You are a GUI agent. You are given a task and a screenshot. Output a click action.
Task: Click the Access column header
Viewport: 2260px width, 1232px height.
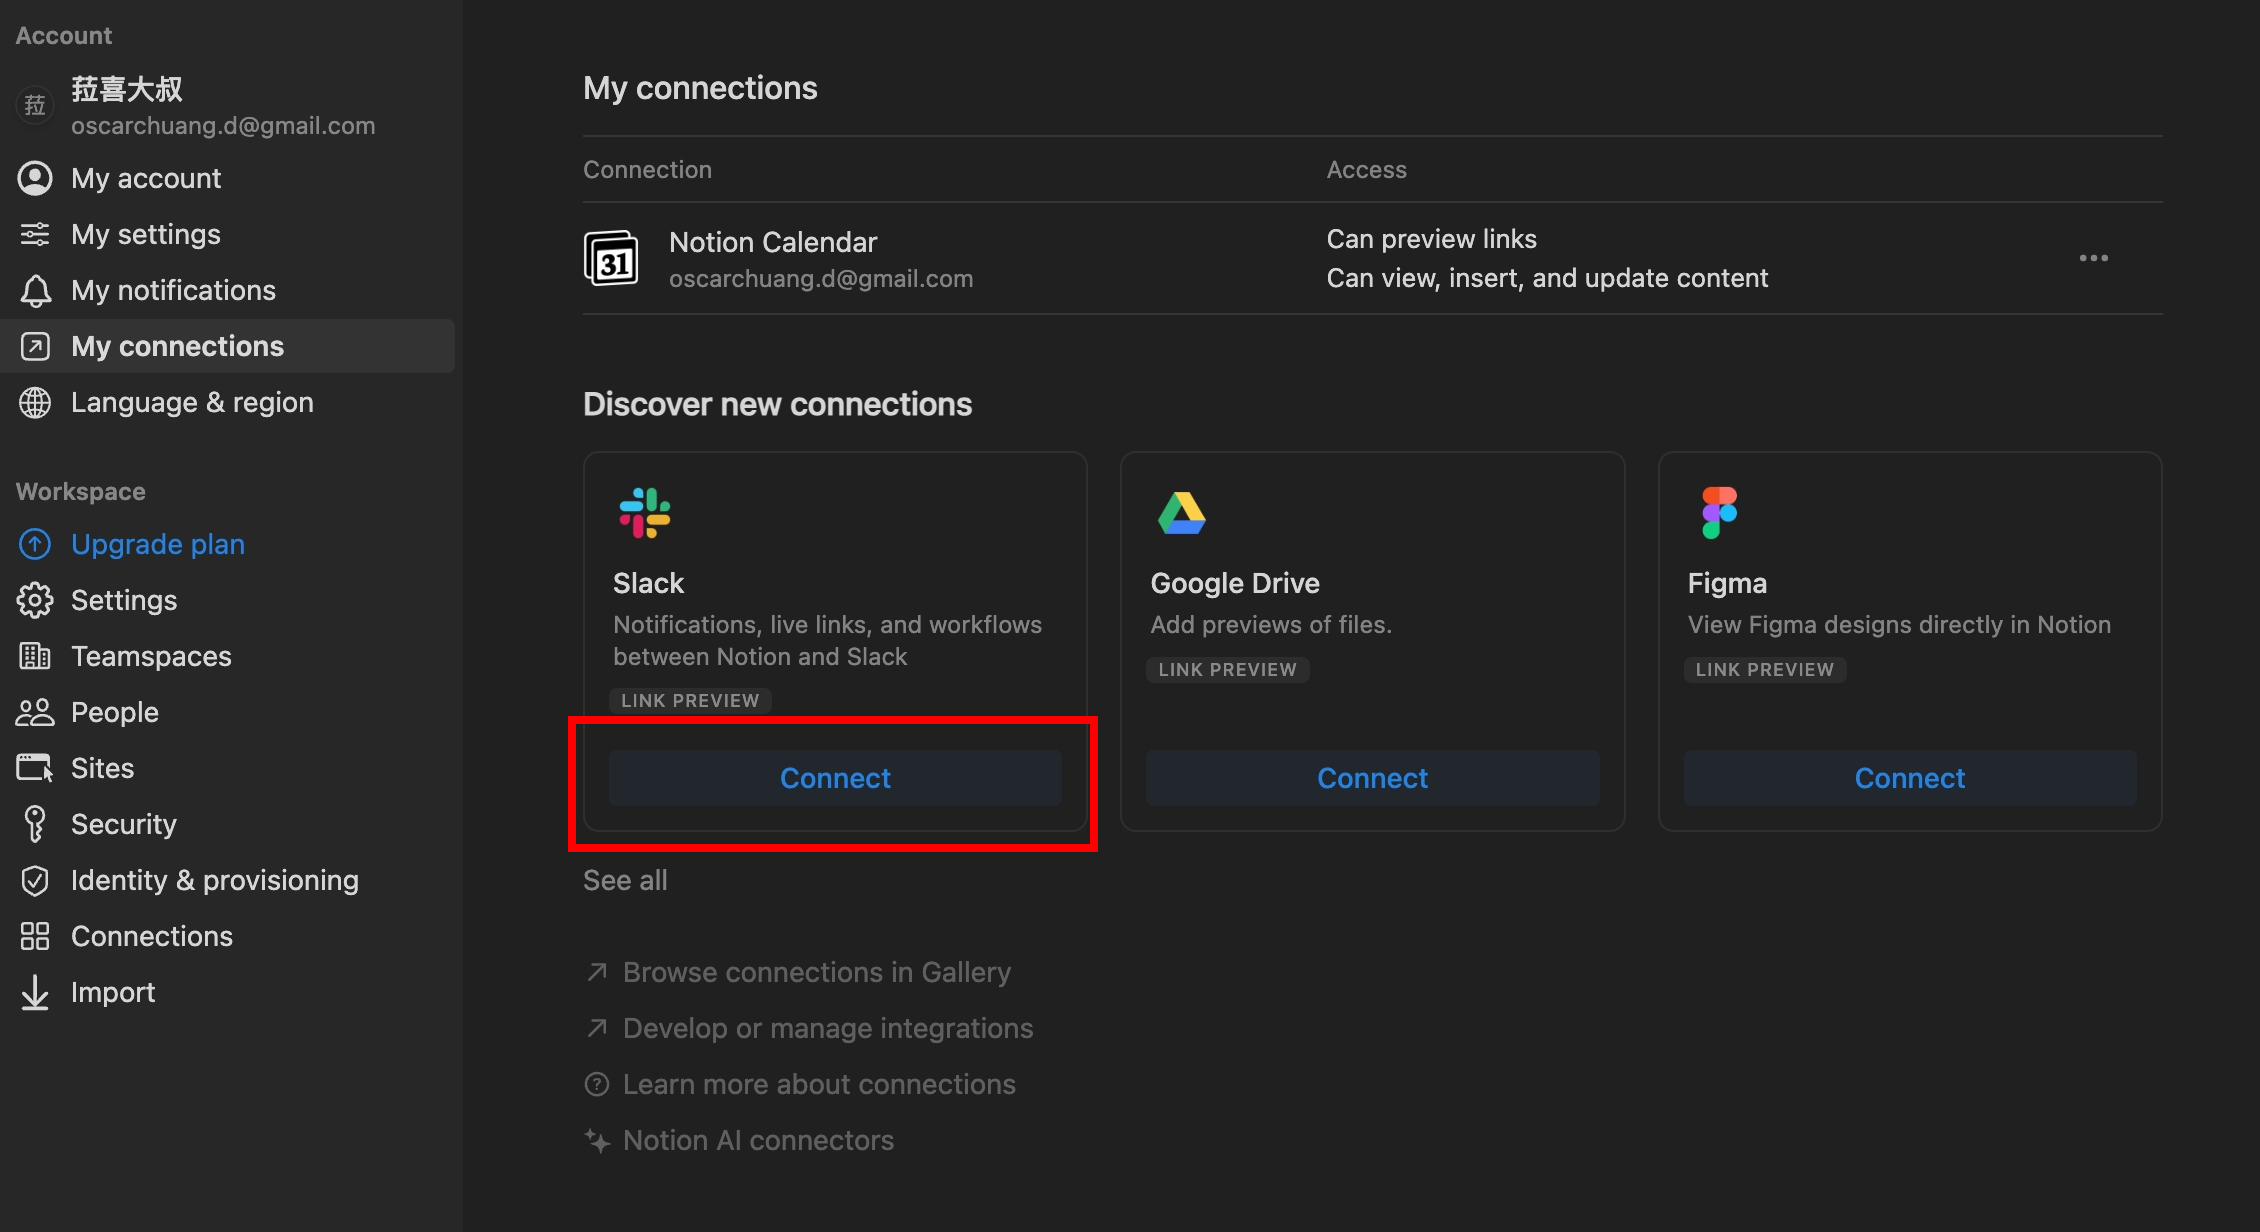pyautogui.click(x=1366, y=170)
